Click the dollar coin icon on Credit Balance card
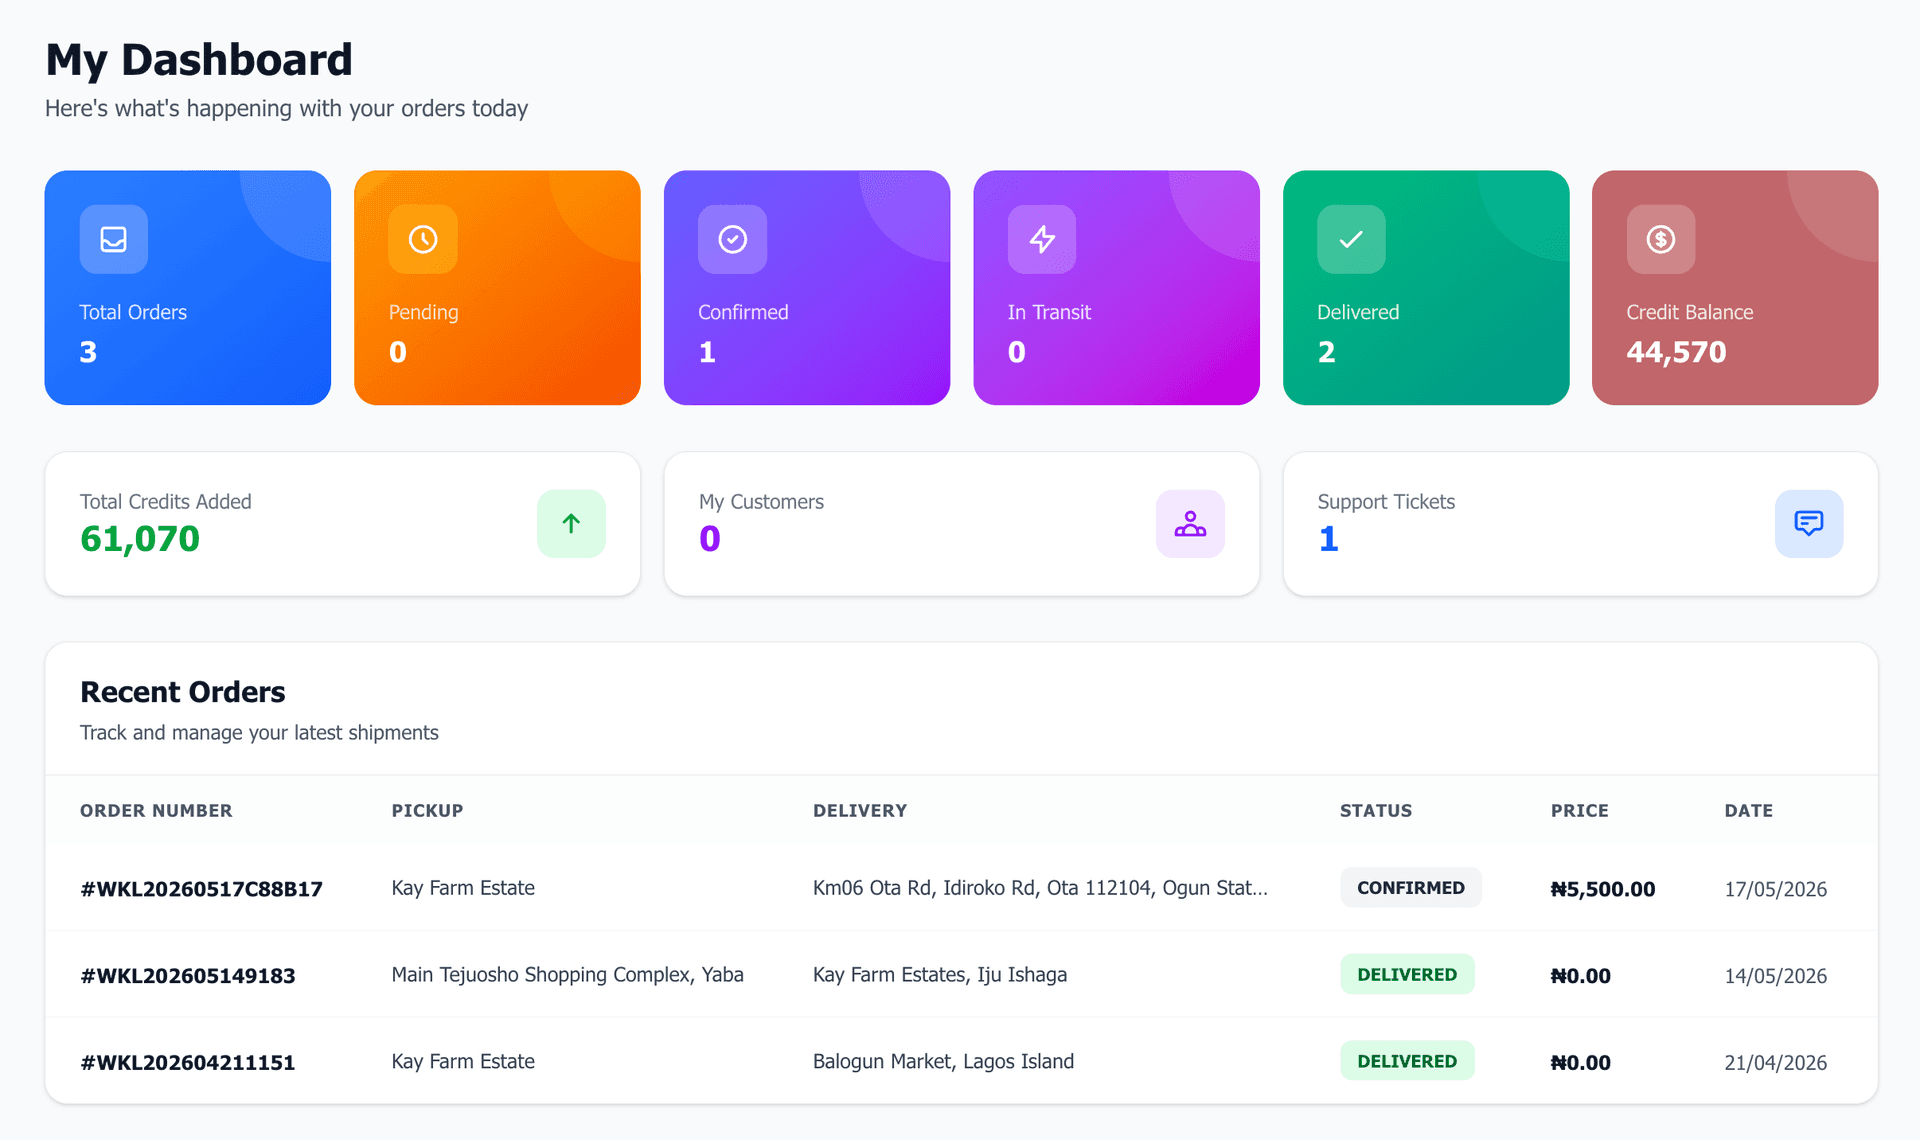 pos(1661,239)
